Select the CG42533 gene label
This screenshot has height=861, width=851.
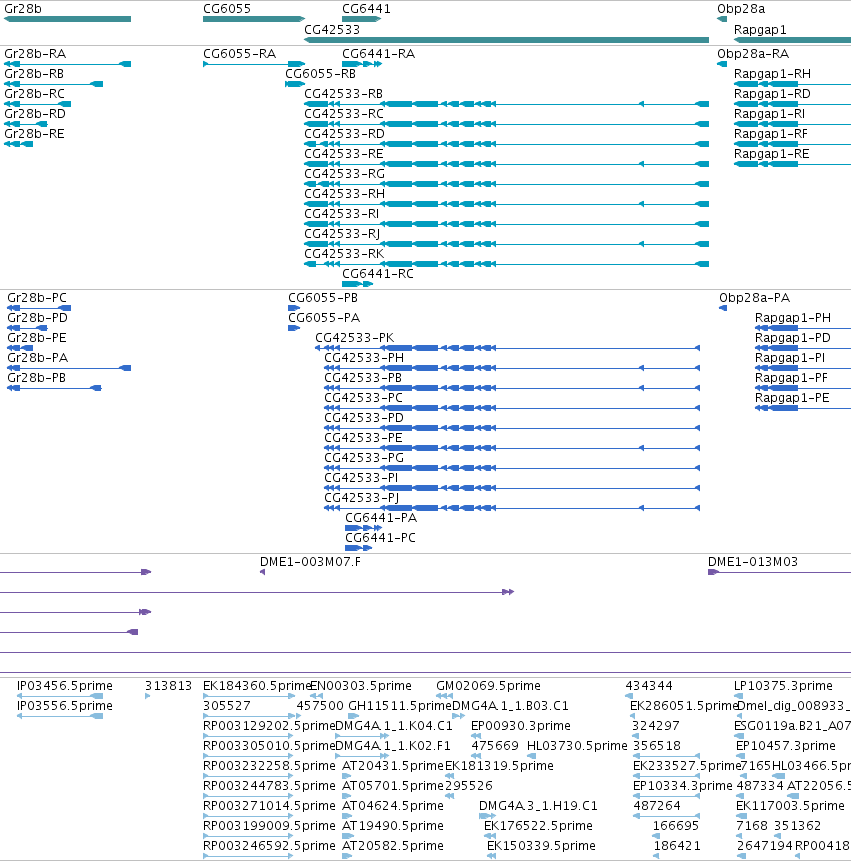point(332,30)
